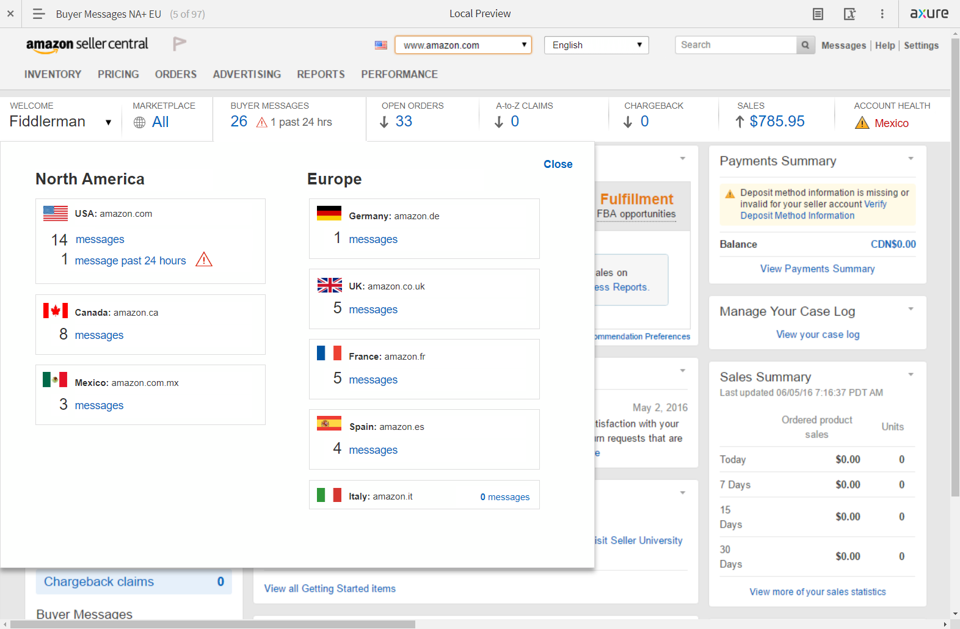The image size is (960, 629).
Task: Click the USA past-24-hours warning triangle
Action: (204, 260)
